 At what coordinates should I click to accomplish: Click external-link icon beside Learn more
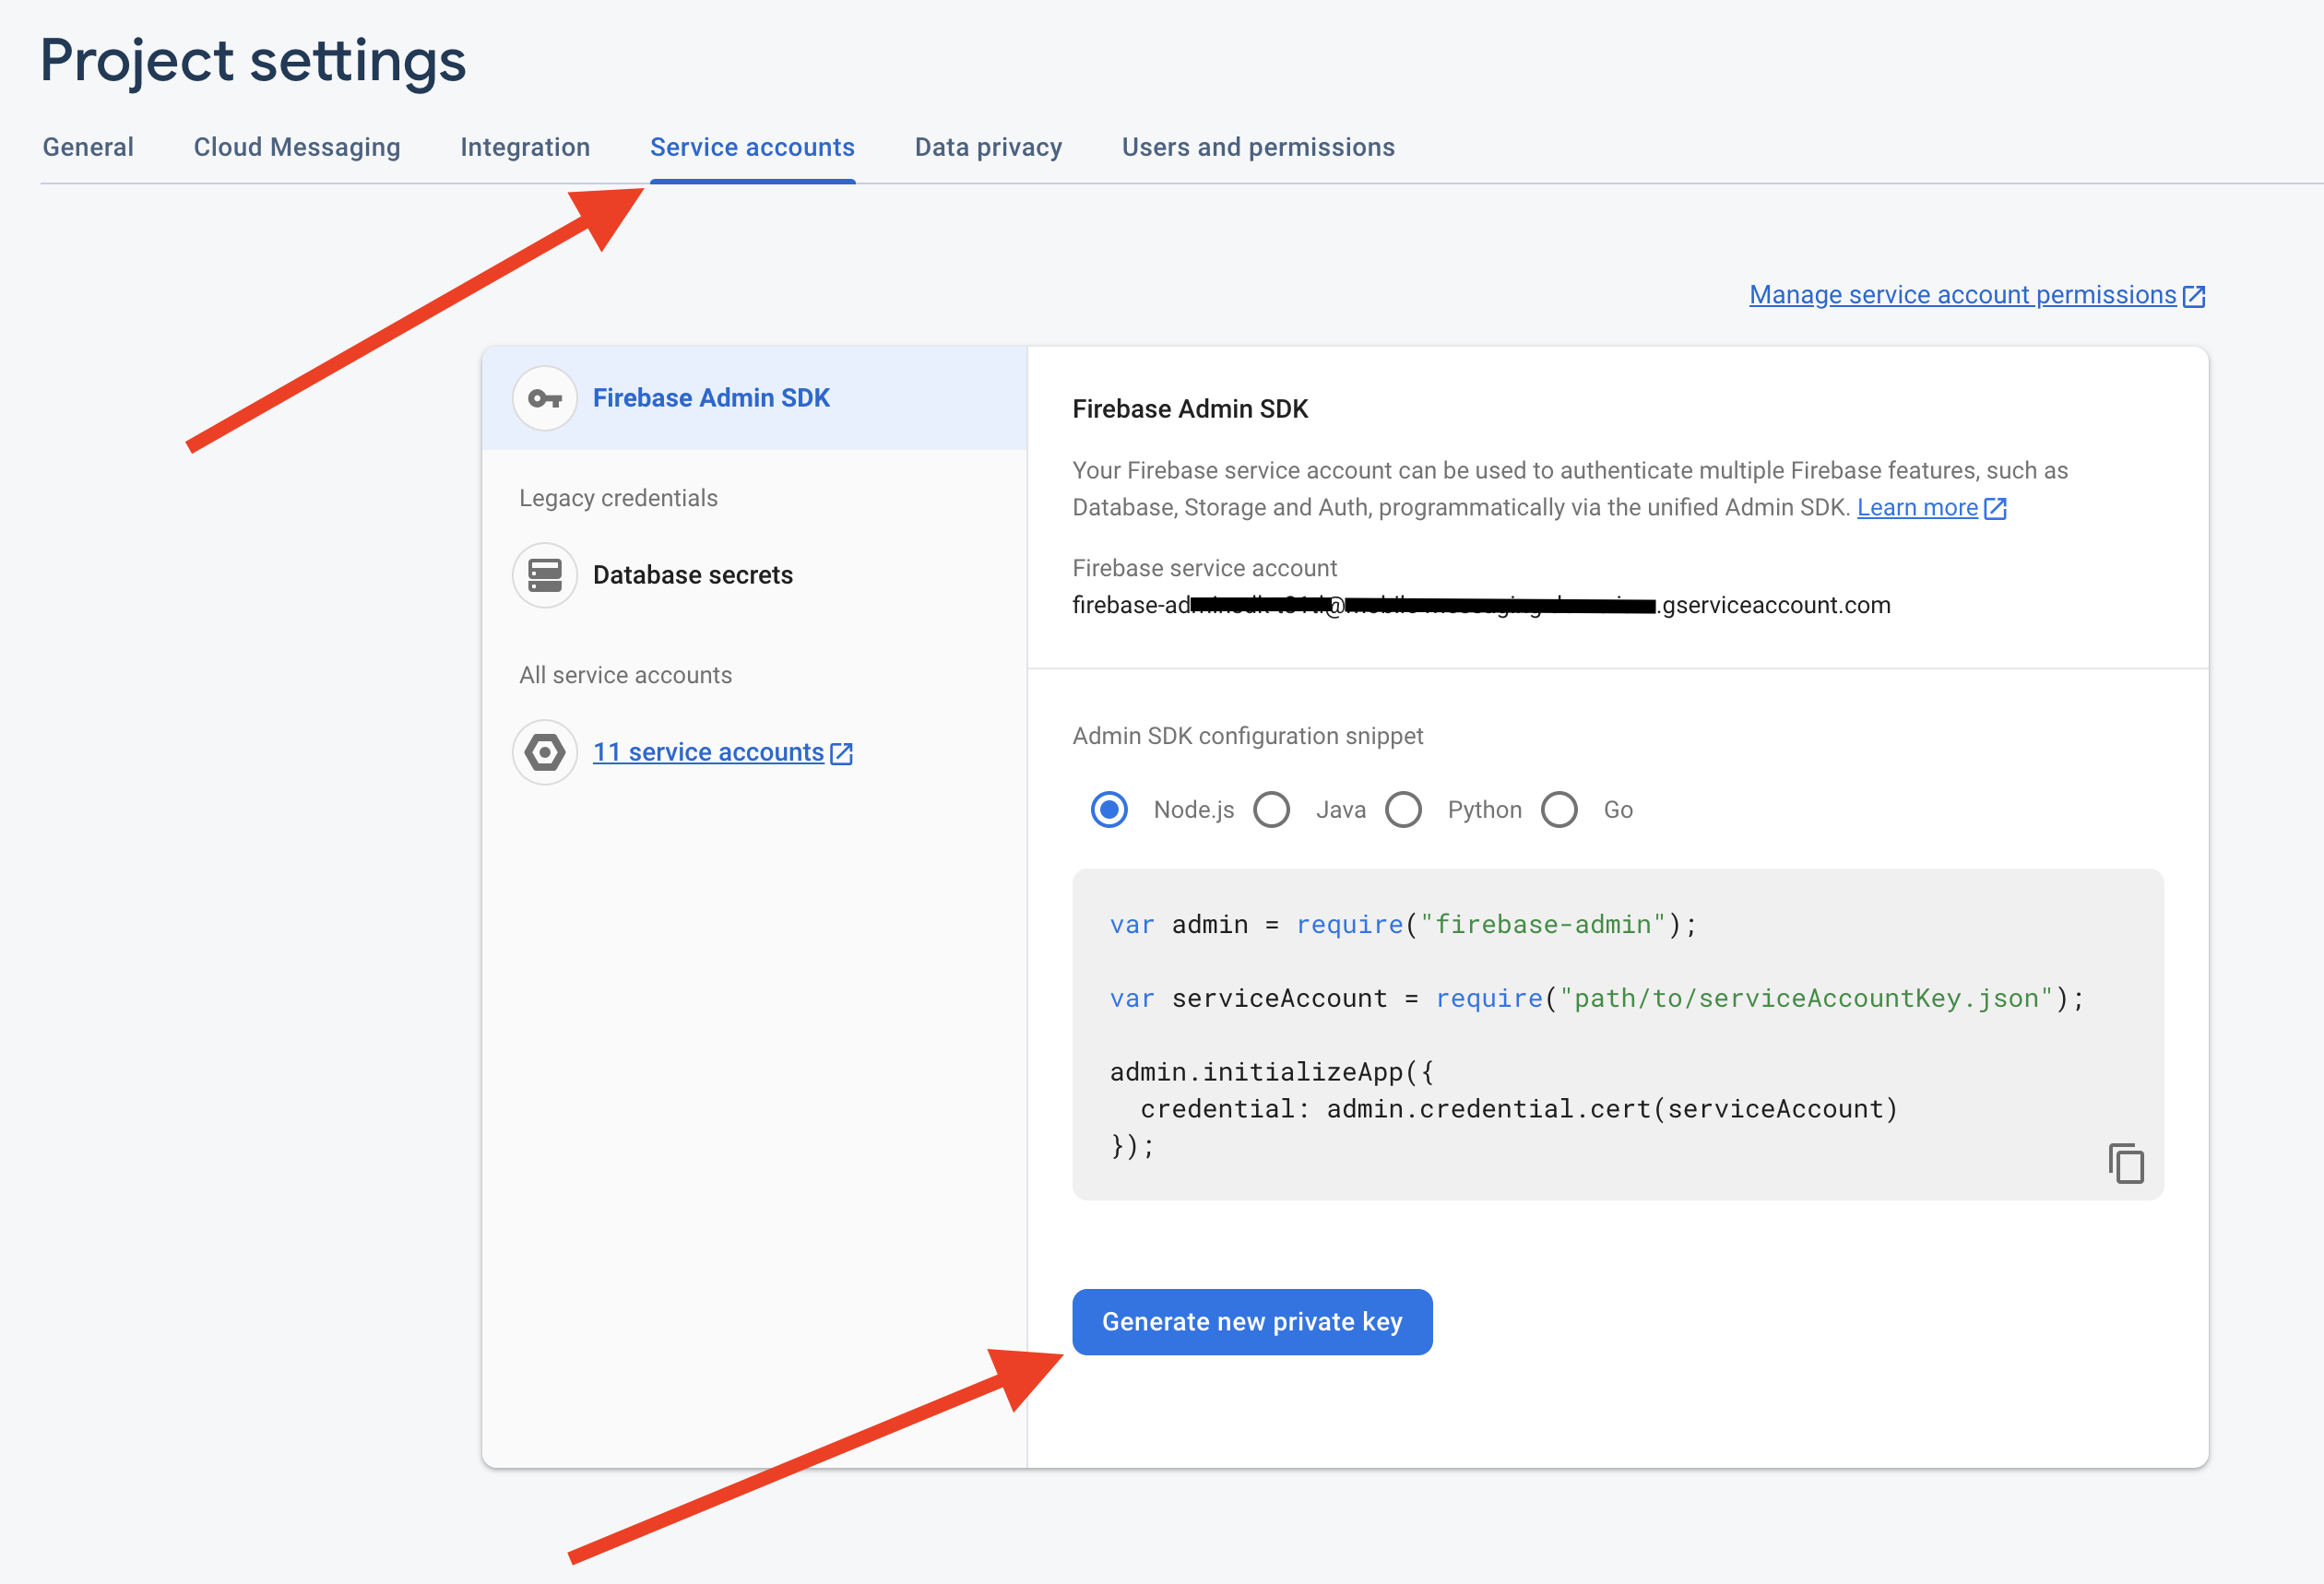pyautogui.click(x=1995, y=508)
